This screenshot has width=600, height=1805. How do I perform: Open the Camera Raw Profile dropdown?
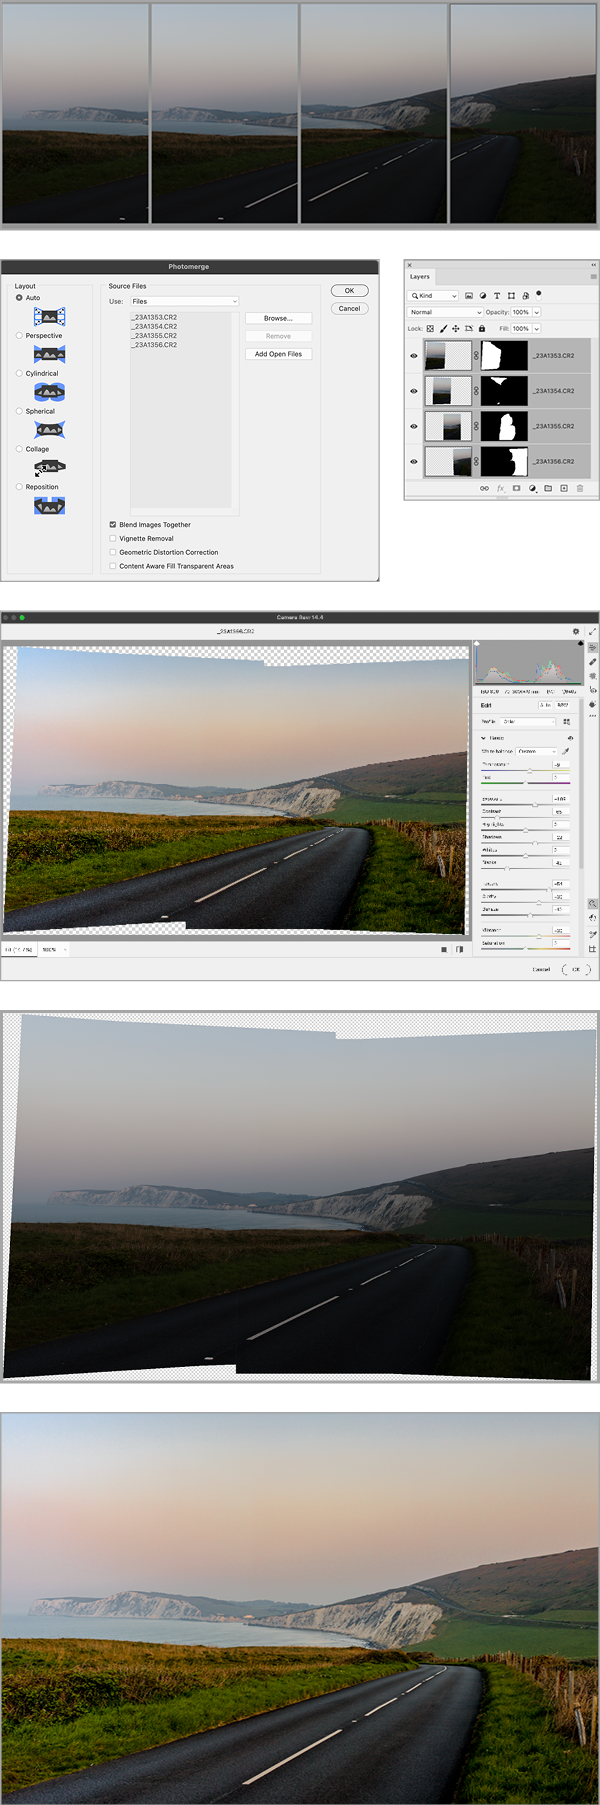(x=527, y=721)
